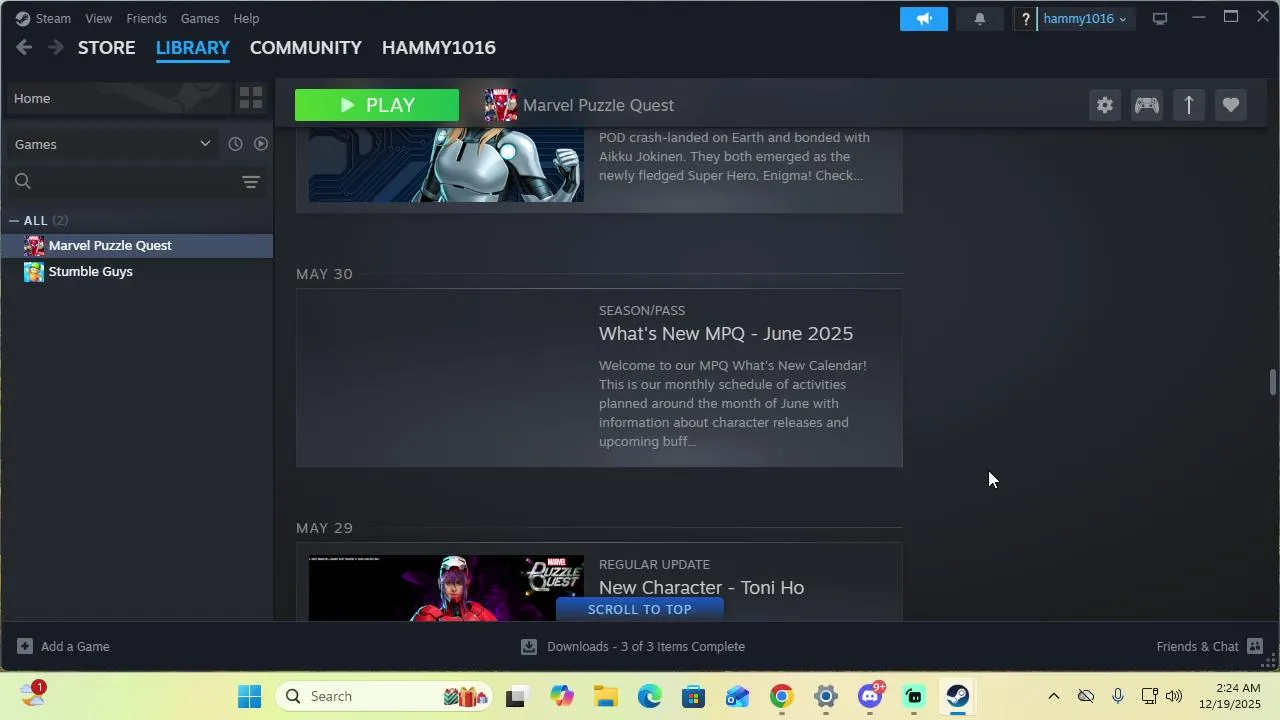Image resolution: width=1280 pixels, height=720 pixels.
Task: Add Marvel Puzzle Quest to favorites heart
Action: click(1231, 105)
